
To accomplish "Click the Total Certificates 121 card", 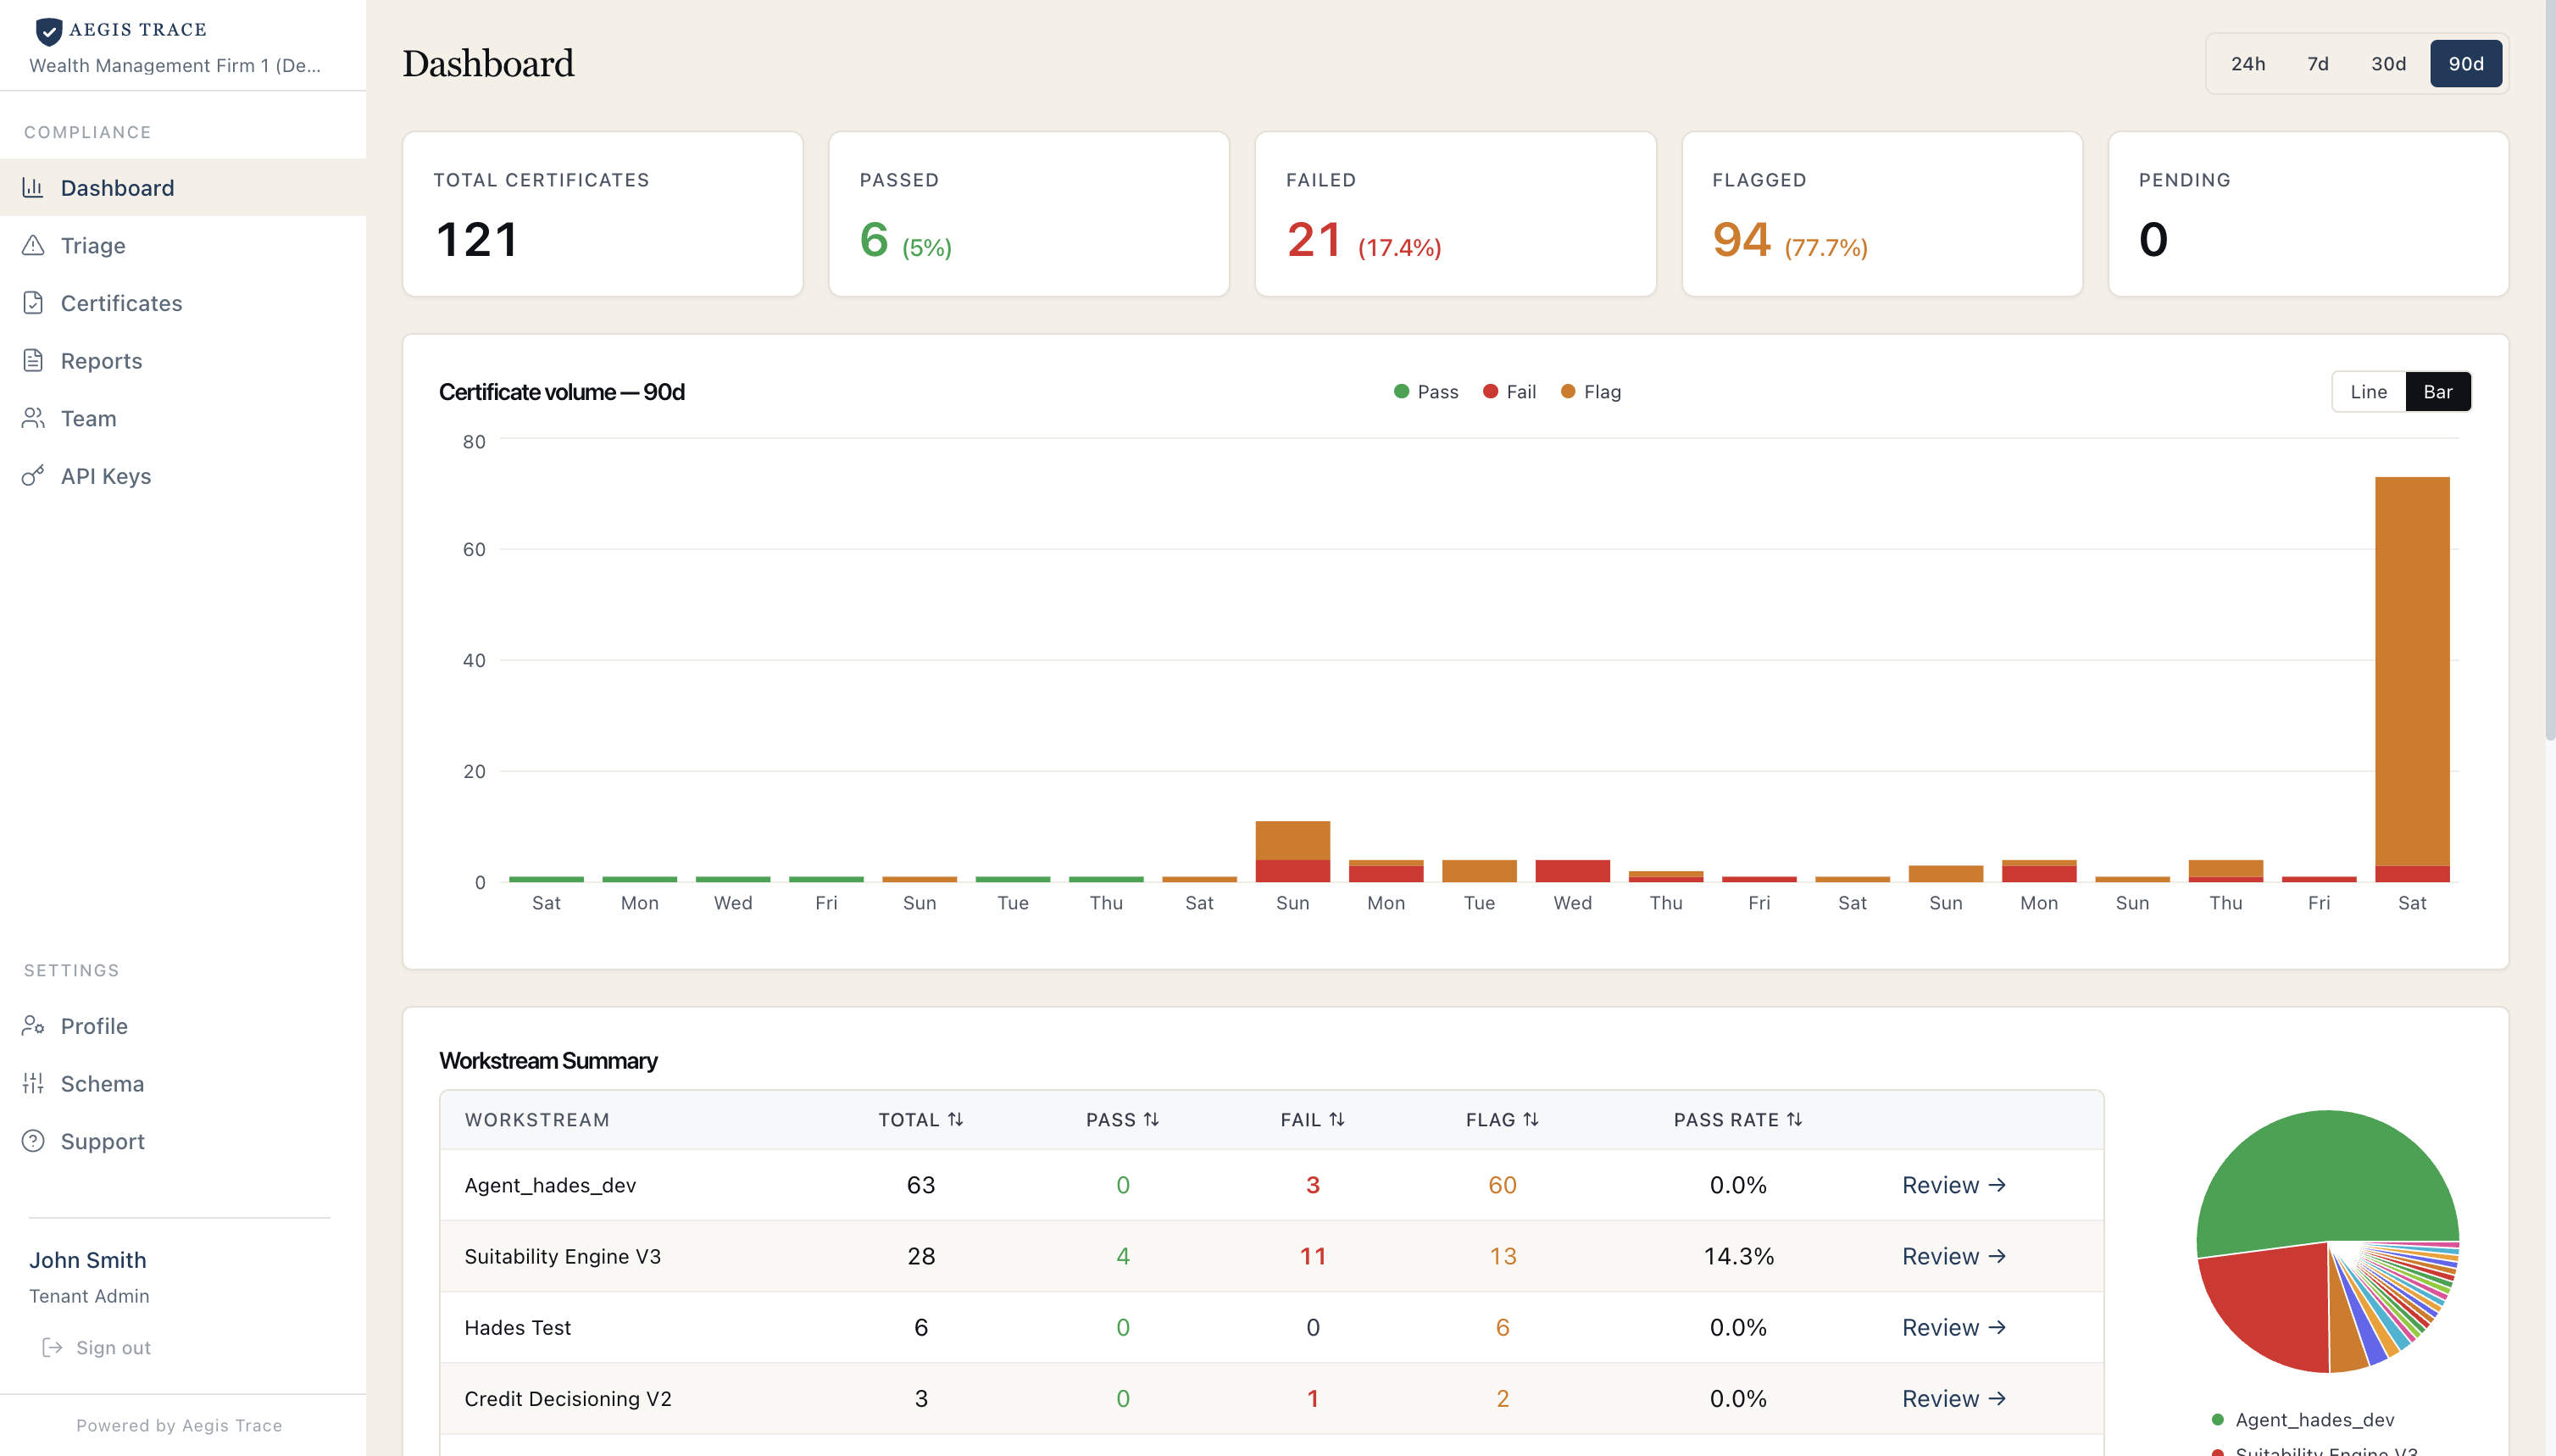I will (x=603, y=214).
